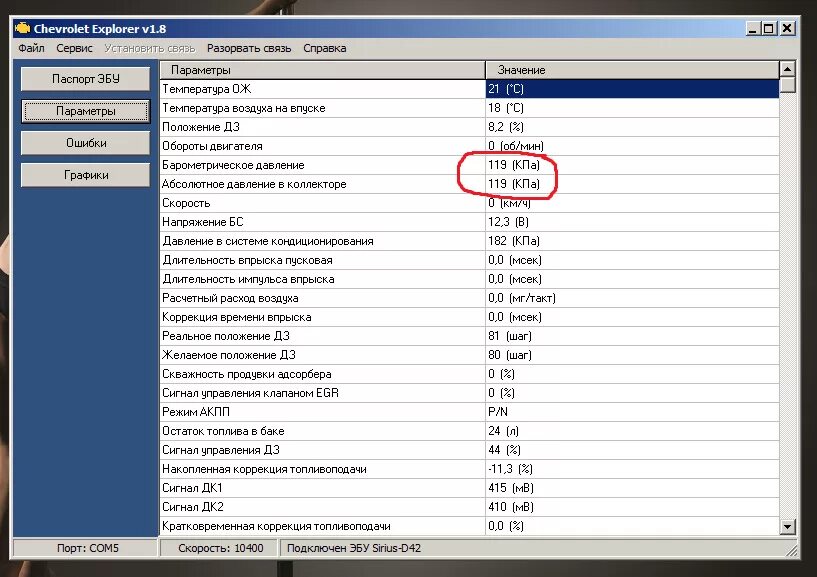
Task: Click the Скорость: 10400 status entry
Action: pyautogui.click(x=219, y=548)
